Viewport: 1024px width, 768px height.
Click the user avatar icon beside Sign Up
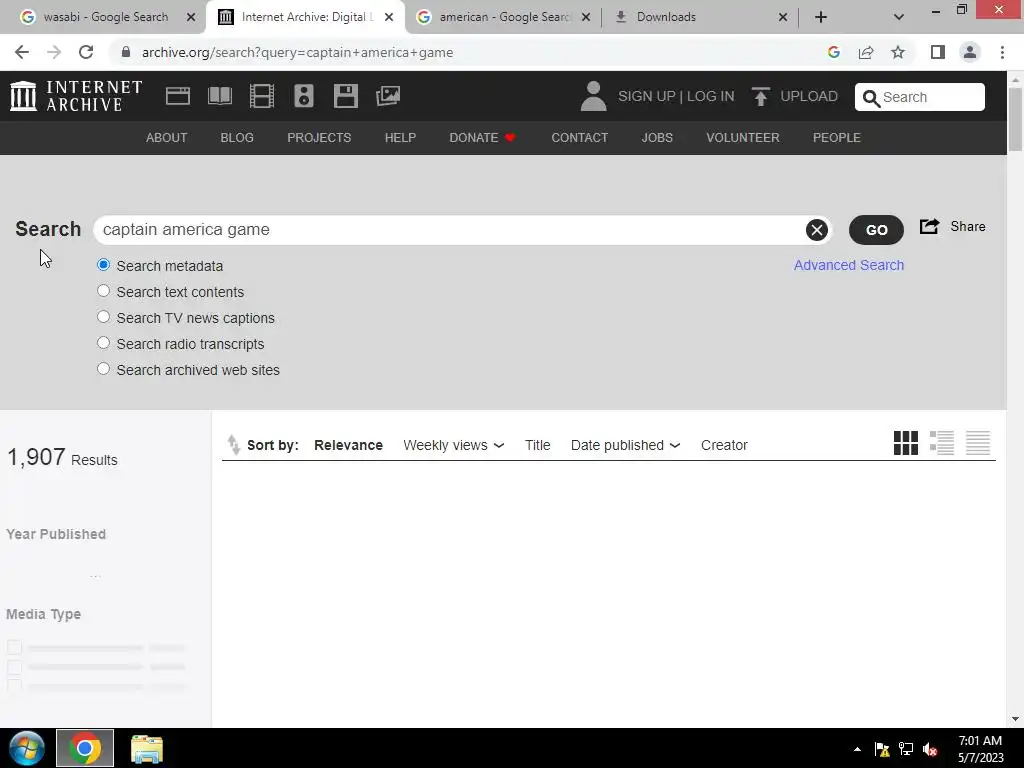(x=593, y=96)
